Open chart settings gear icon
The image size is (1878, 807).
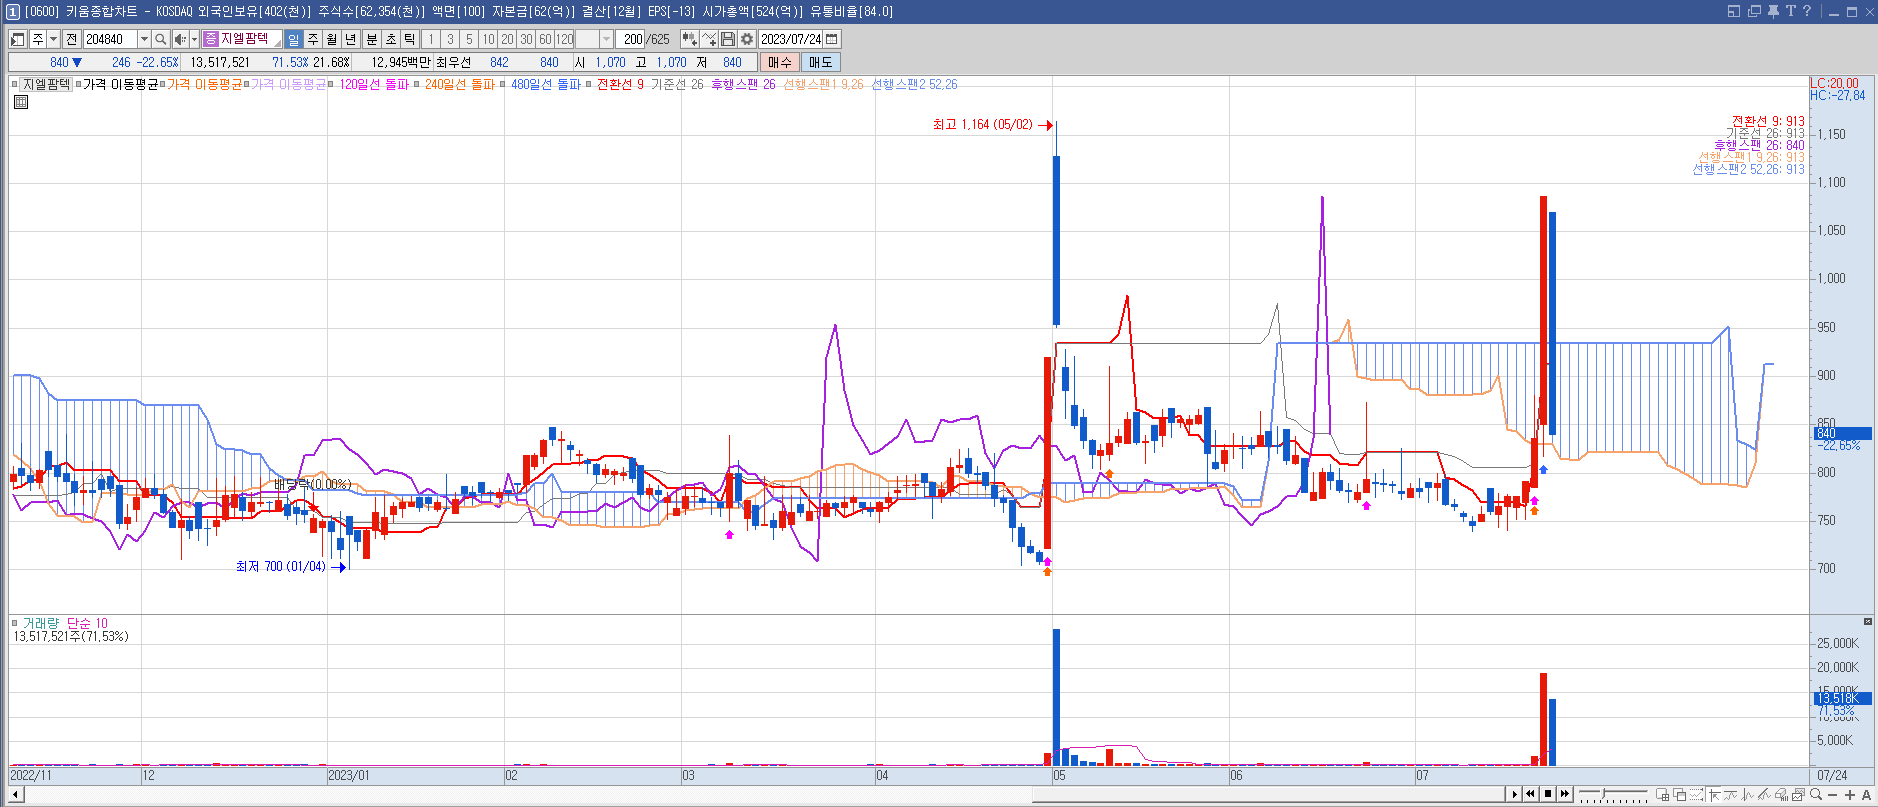coord(747,39)
